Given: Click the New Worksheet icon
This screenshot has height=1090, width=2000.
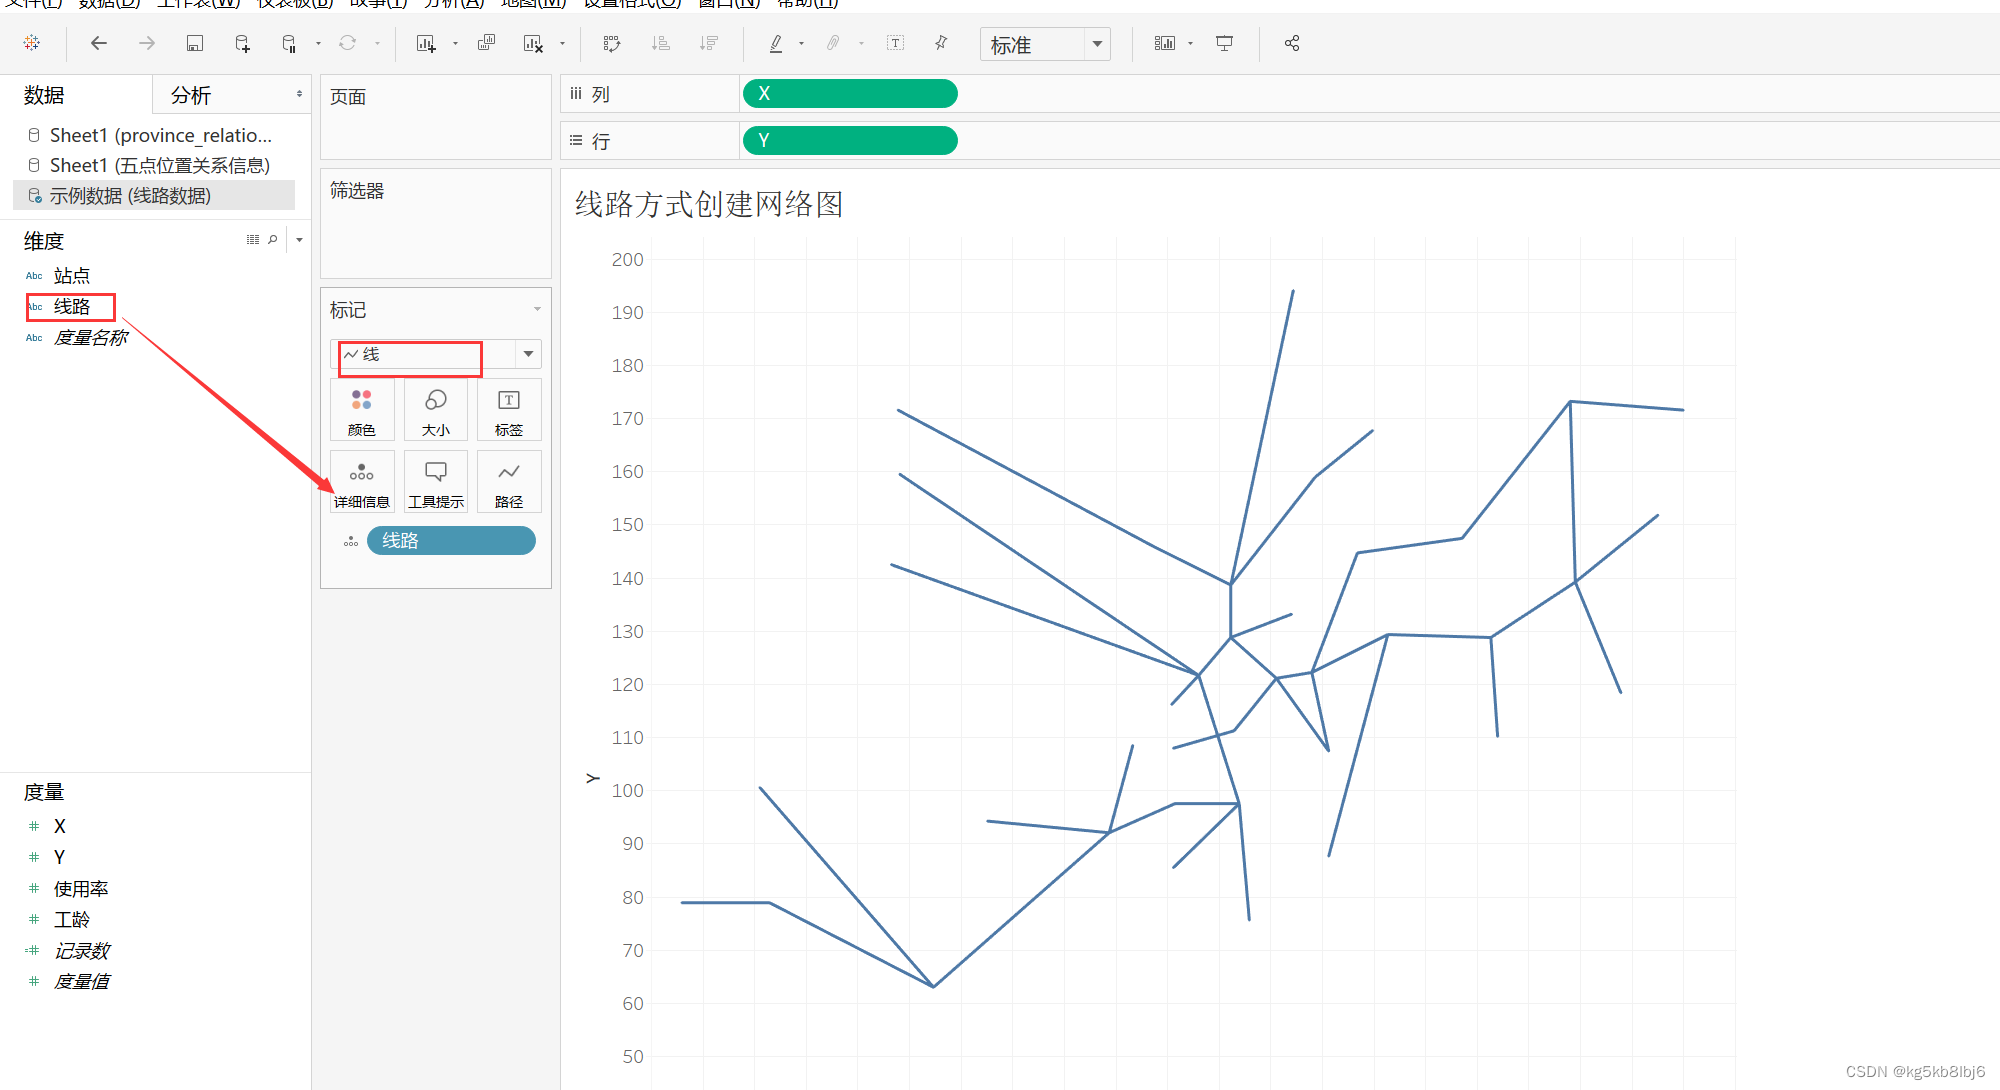Looking at the screenshot, I should pyautogui.click(x=426, y=43).
